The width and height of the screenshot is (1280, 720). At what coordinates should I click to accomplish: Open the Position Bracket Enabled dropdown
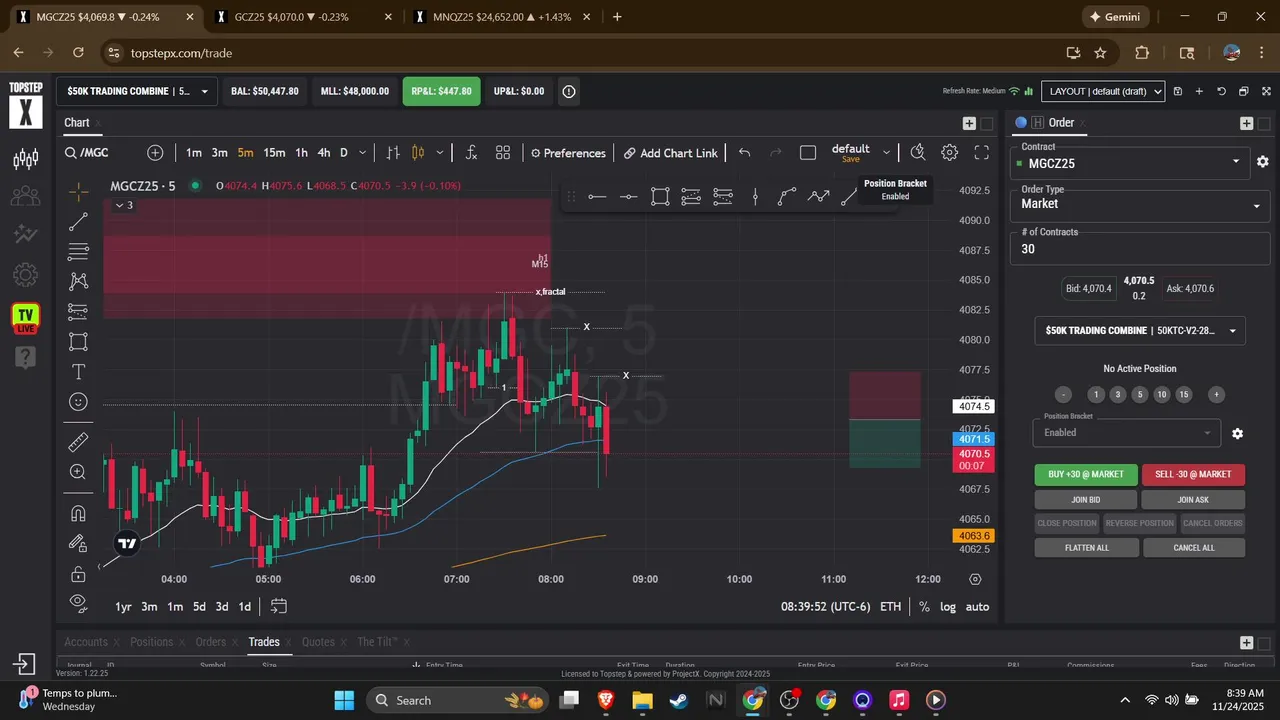tap(1126, 432)
